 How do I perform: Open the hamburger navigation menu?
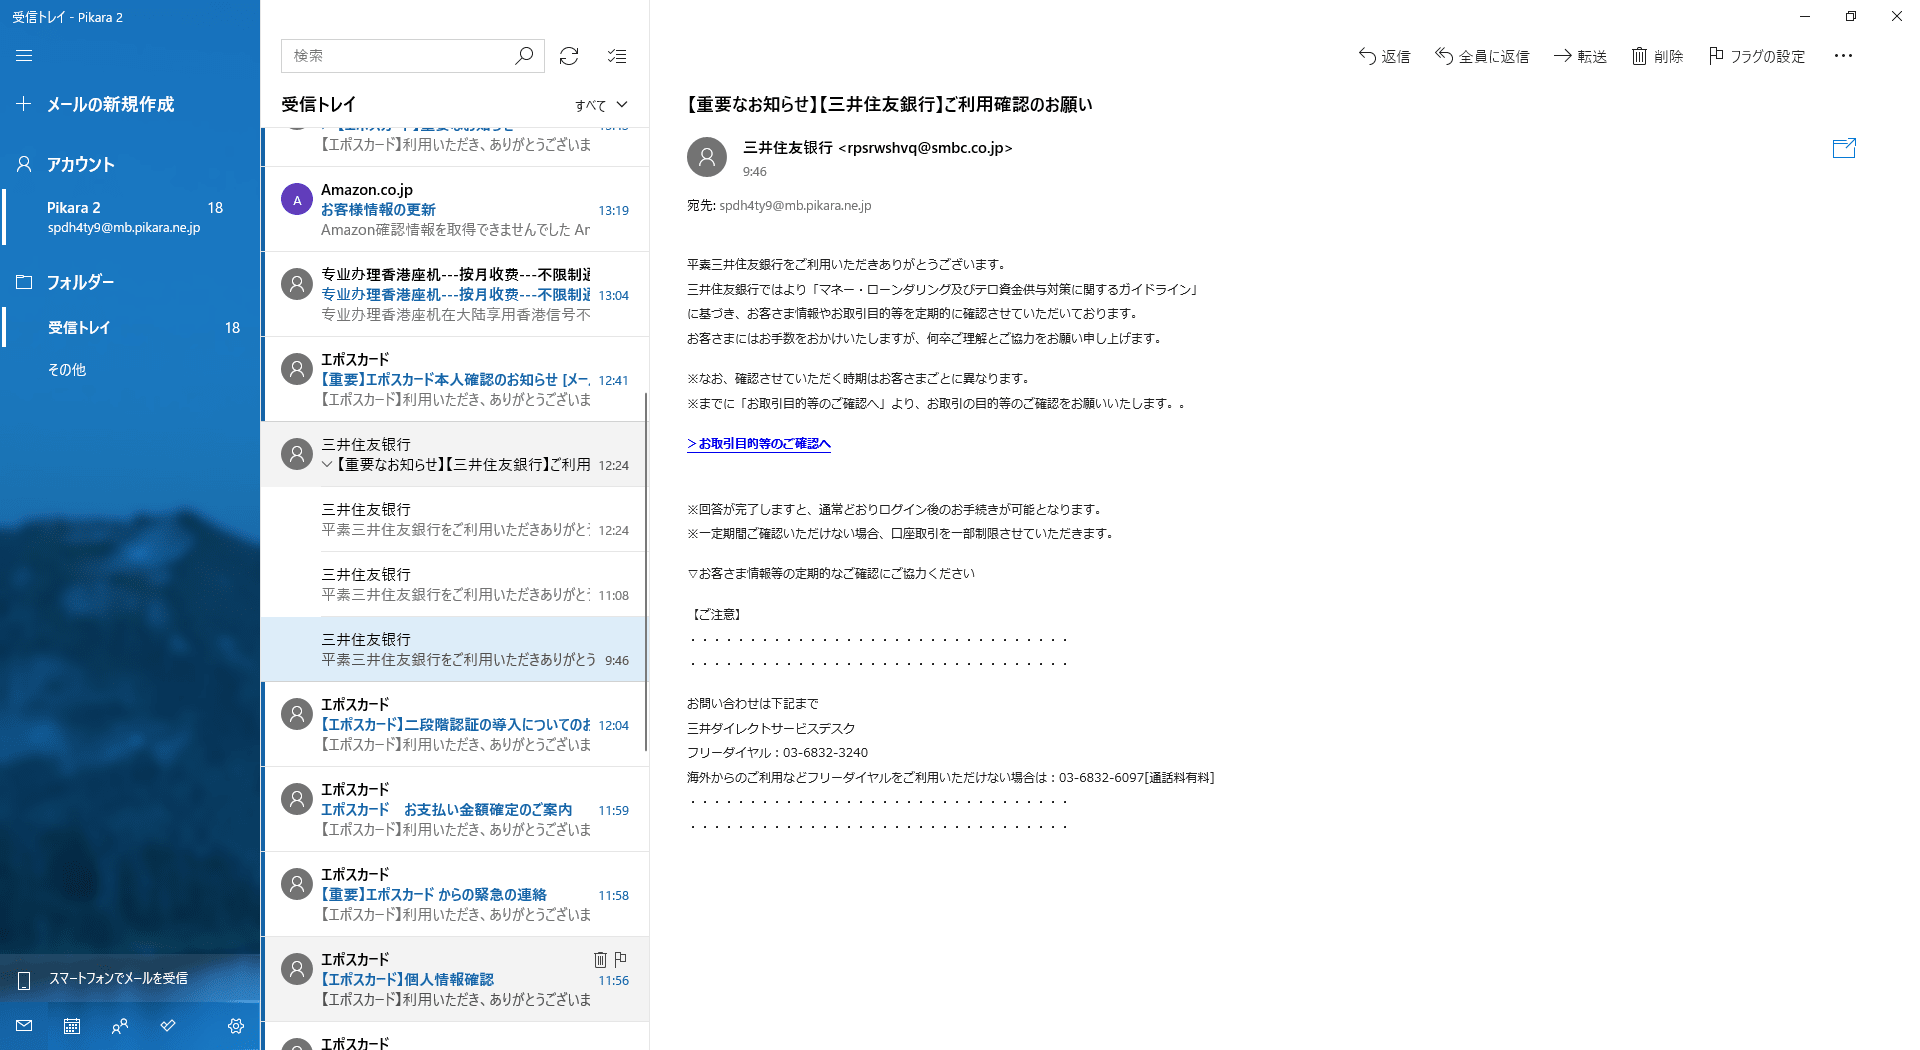[24, 56]
